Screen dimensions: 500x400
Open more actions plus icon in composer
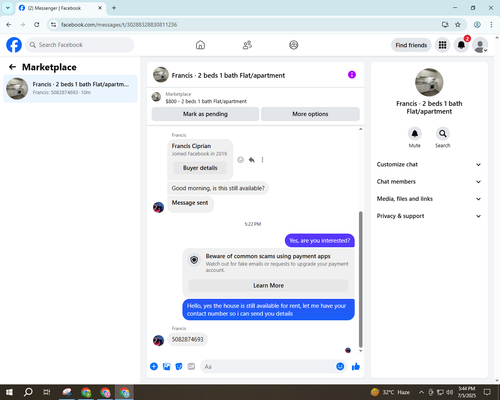pyautogui.click(x=154, y=367)
